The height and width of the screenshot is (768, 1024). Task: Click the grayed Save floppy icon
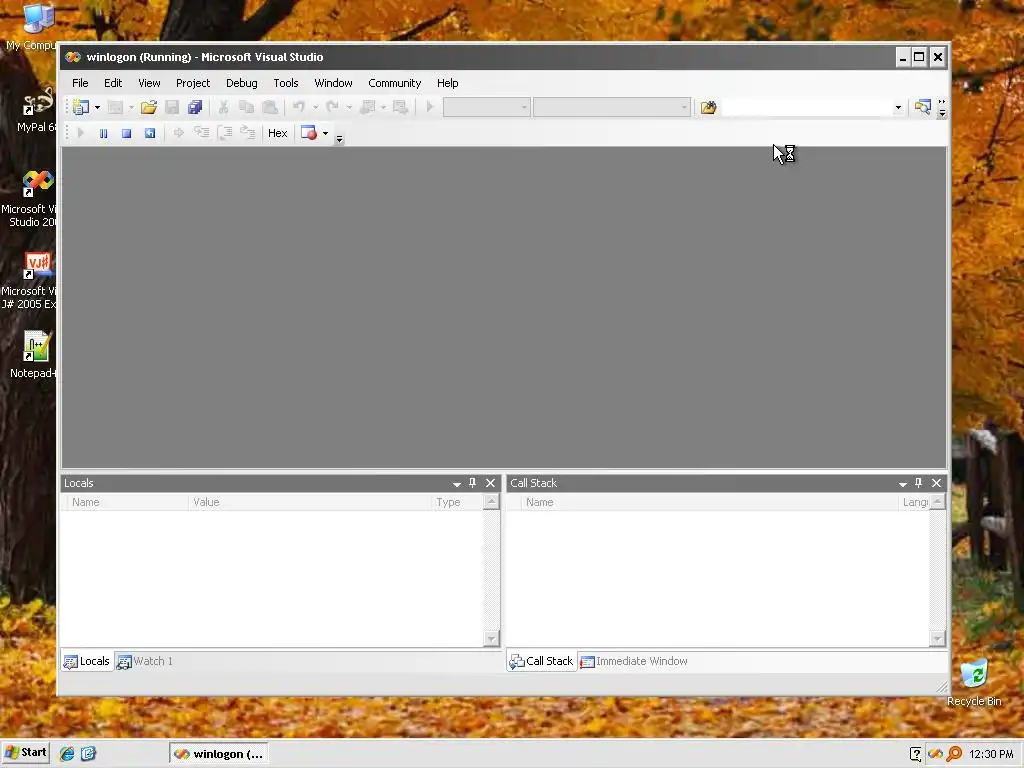pos(172,107)
